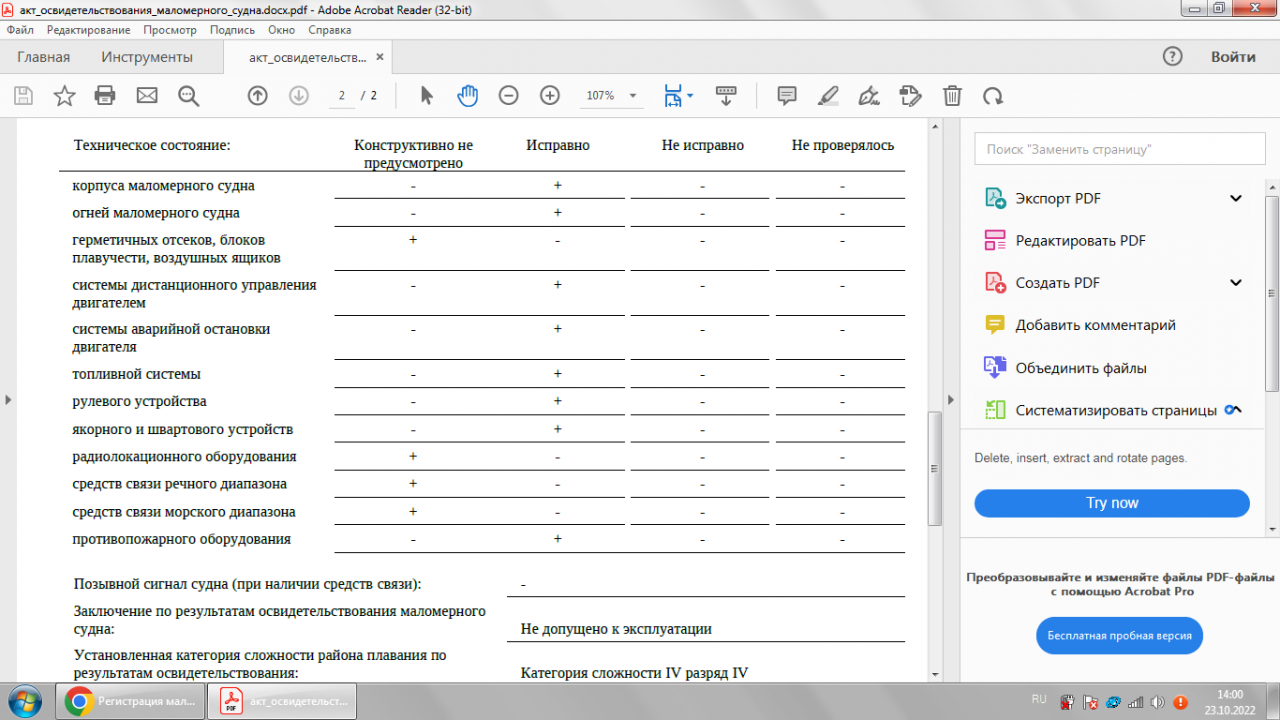
Task: Click the Систематизировать страницы tool icon
Action: coord(994,410)
